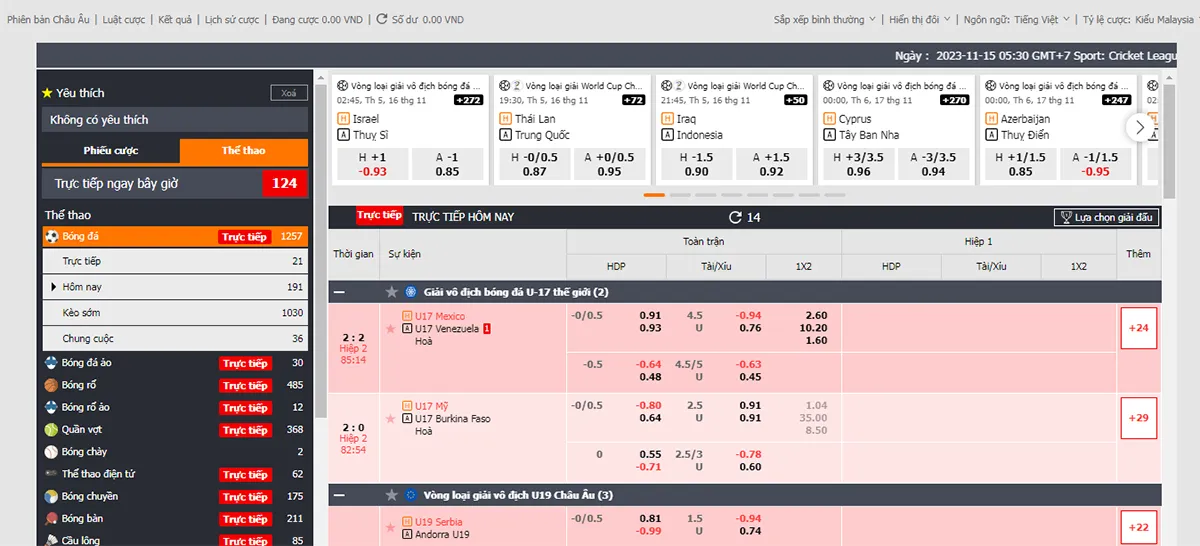The width and height of the screenshot is (1200, 546).
Task: Click the Bóng bàn table tennis icon
Action: [51, 518]
